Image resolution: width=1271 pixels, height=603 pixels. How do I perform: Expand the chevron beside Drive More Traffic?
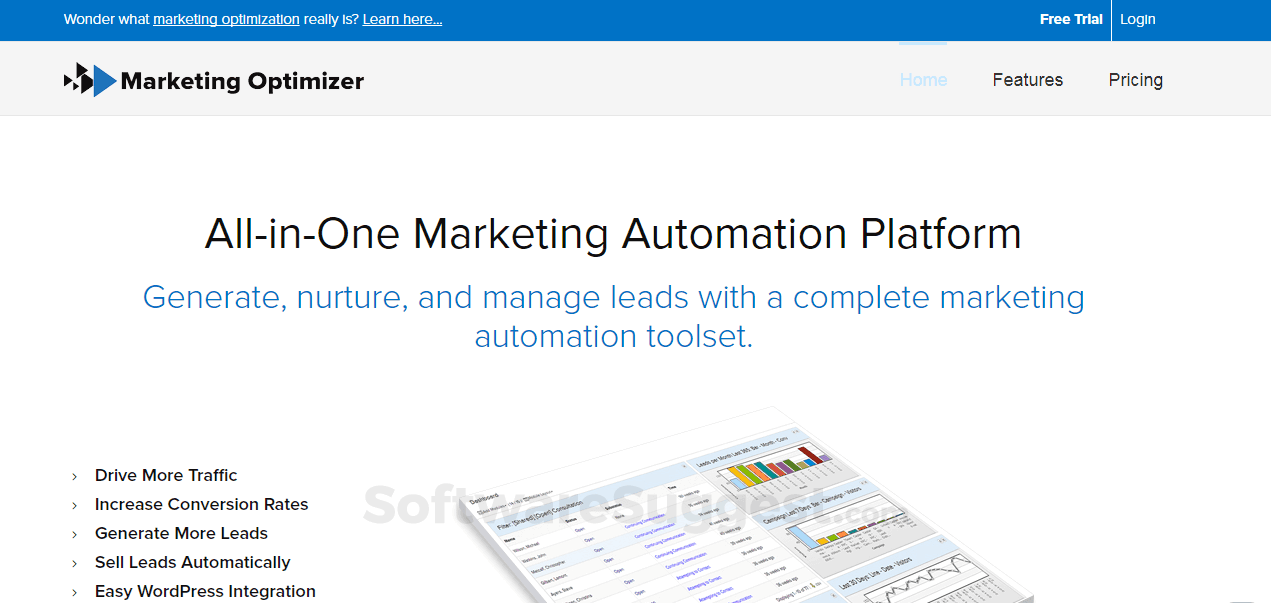click(x=74, y=475)
